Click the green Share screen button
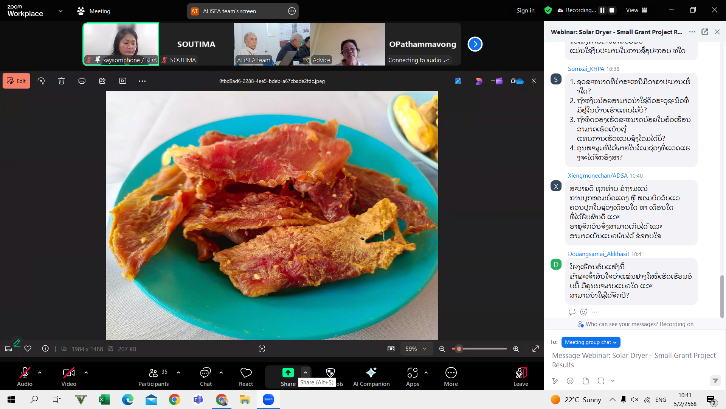The image size is (726, 409). pyautogui.click(x=288, y=372)
